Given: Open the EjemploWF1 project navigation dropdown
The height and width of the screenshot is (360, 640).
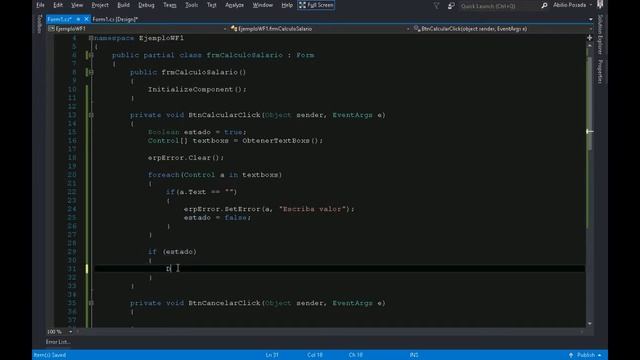Looking at the screenshot, I should (137, 29).
